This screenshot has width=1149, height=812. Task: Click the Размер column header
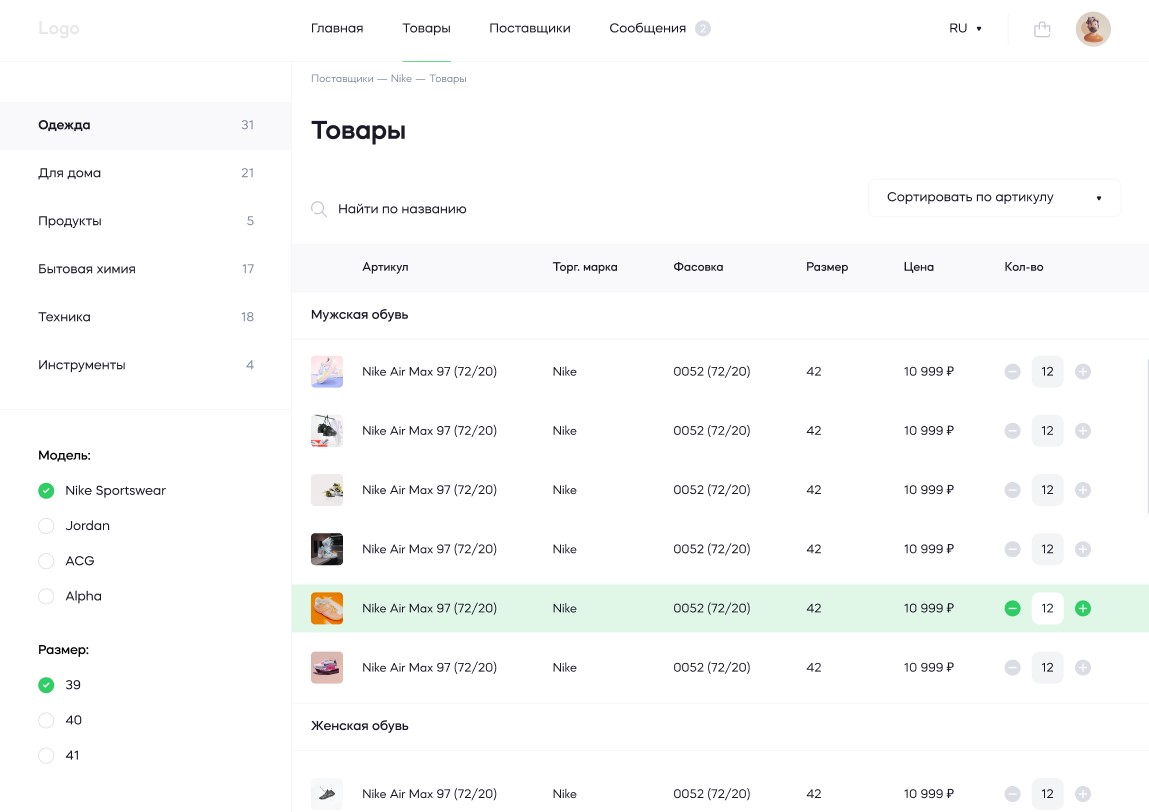(x=827, y=267)
